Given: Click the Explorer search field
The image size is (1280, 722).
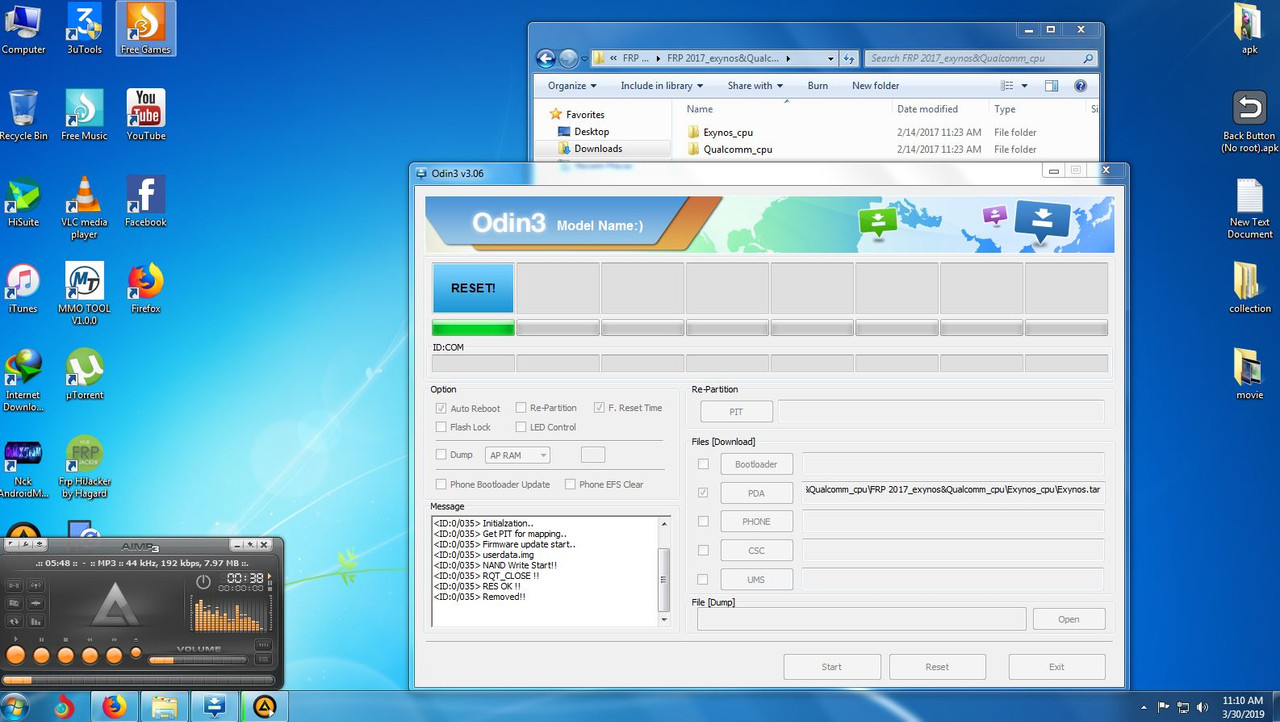Looking at the screenshot, I should pos(981,58).
